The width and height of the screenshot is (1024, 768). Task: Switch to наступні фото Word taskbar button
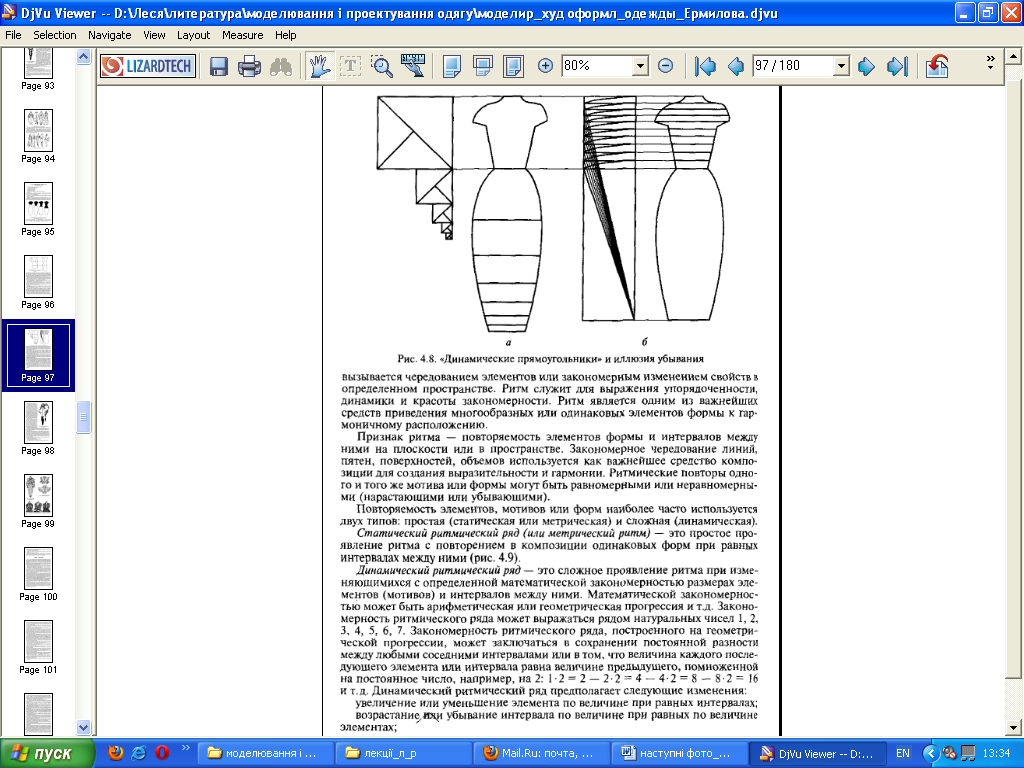tap(679, 754)
